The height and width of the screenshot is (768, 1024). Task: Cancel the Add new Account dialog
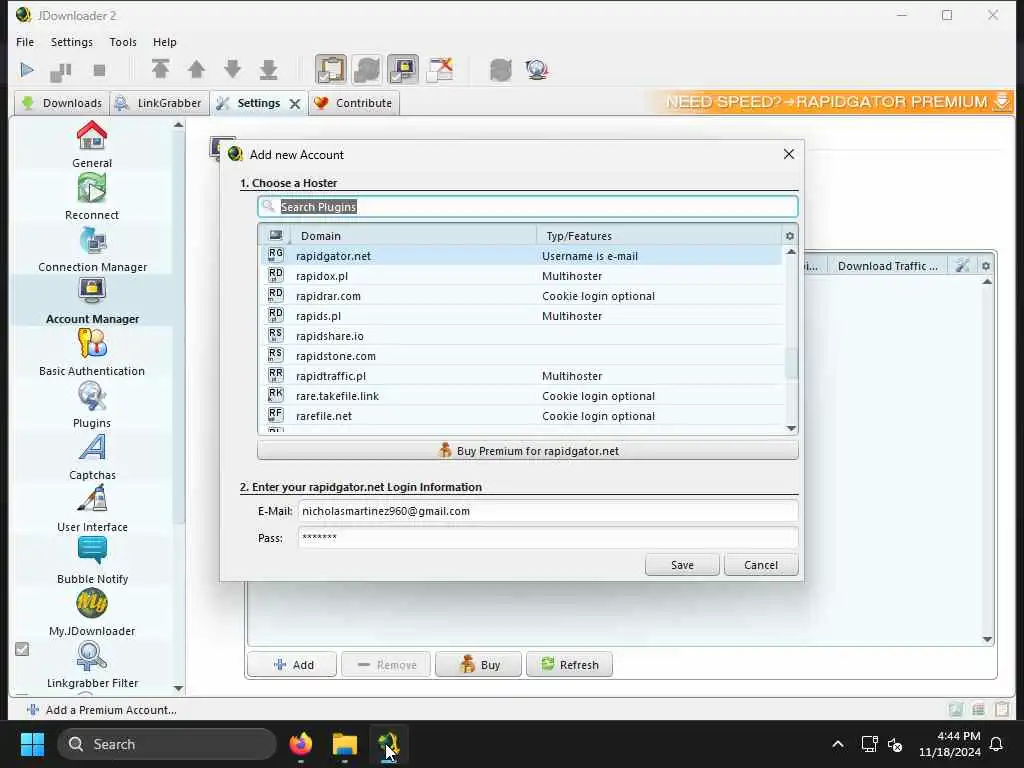pyautogui.click(x=761, y=565)
